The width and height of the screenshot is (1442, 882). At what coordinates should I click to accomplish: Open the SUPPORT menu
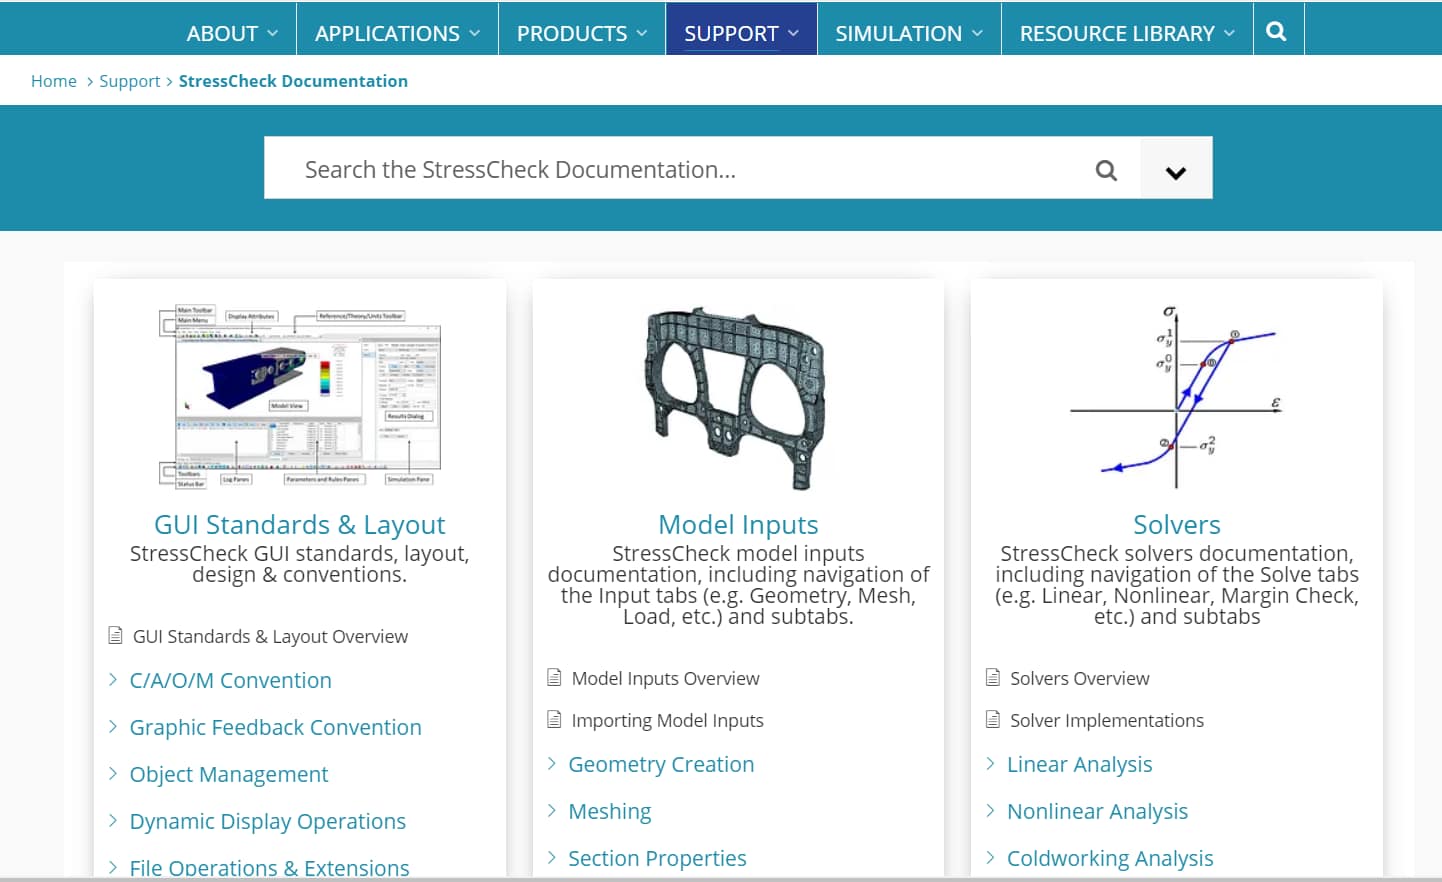734,33
